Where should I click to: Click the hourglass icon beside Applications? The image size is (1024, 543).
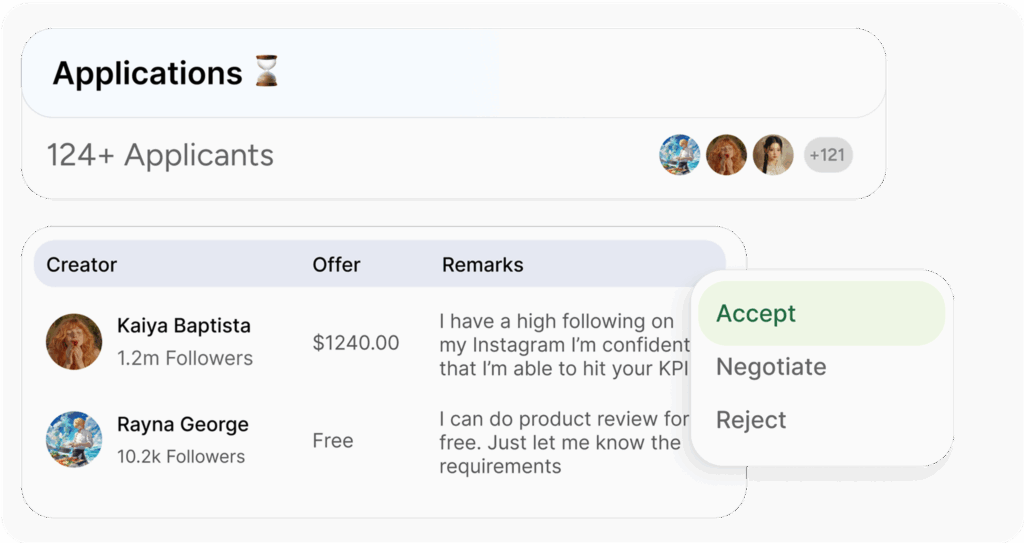(x=266, y=71)
